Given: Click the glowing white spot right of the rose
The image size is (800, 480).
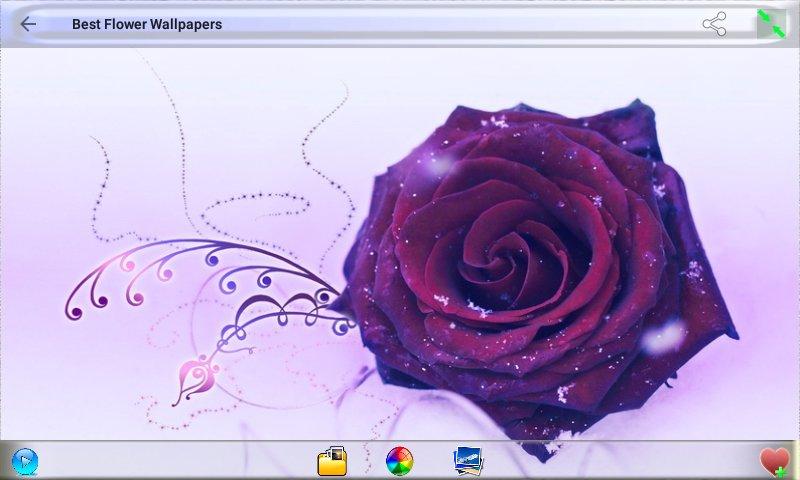Looking at the screenshot, I should click(663, 338).
